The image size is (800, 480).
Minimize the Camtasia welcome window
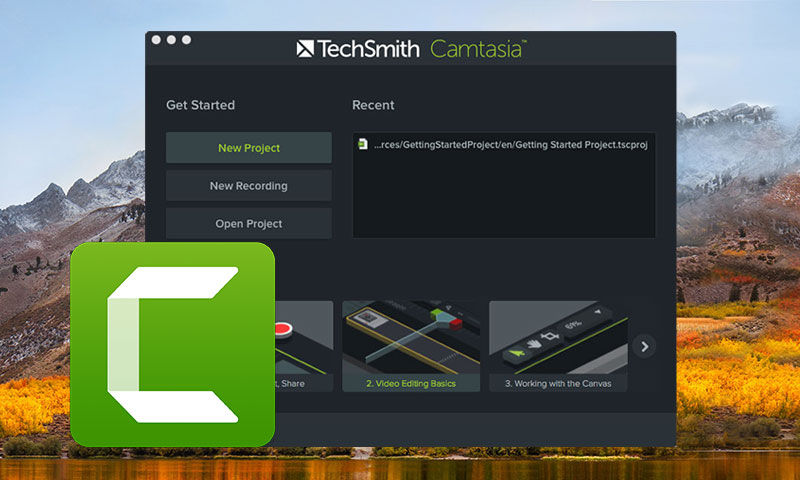171,40
